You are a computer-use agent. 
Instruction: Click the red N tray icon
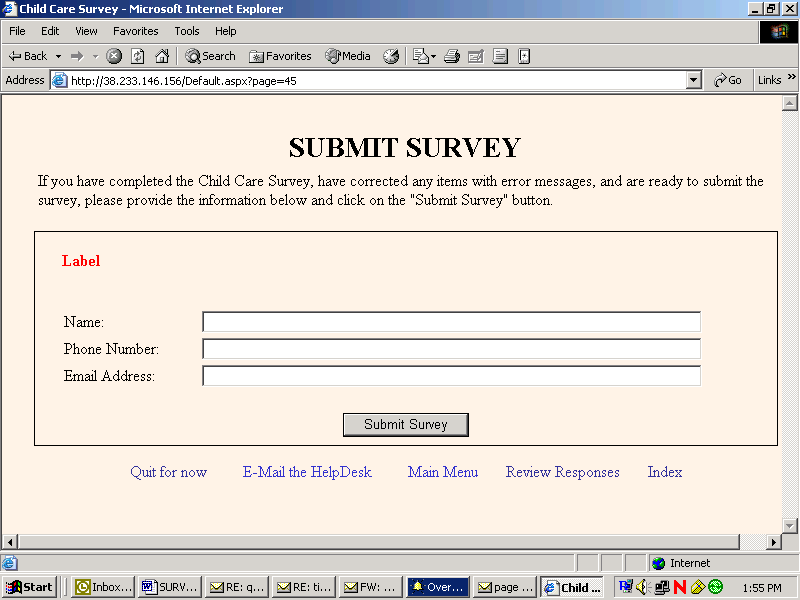680,587
